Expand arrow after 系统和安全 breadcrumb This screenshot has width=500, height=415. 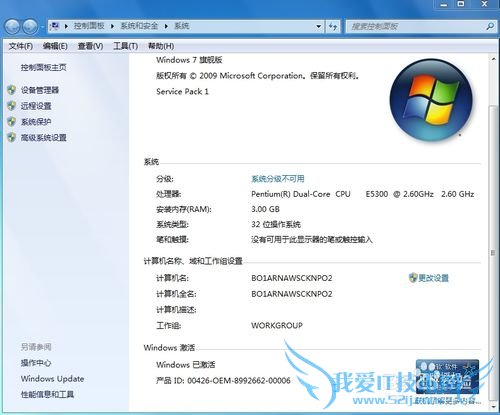pyautogui.click(x=166, y=26)
